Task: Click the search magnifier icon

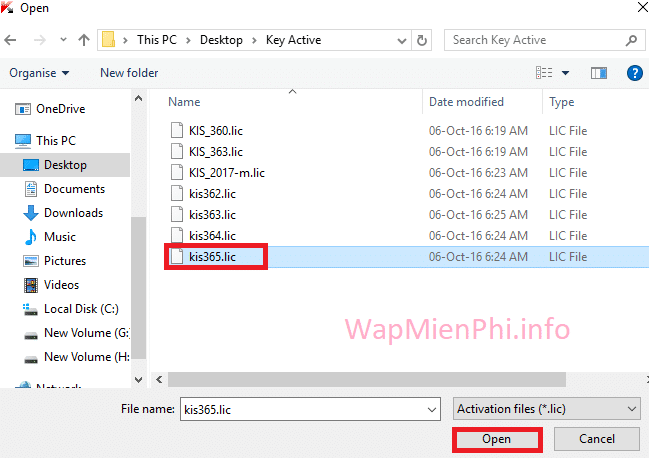Action: click(631, 40)
